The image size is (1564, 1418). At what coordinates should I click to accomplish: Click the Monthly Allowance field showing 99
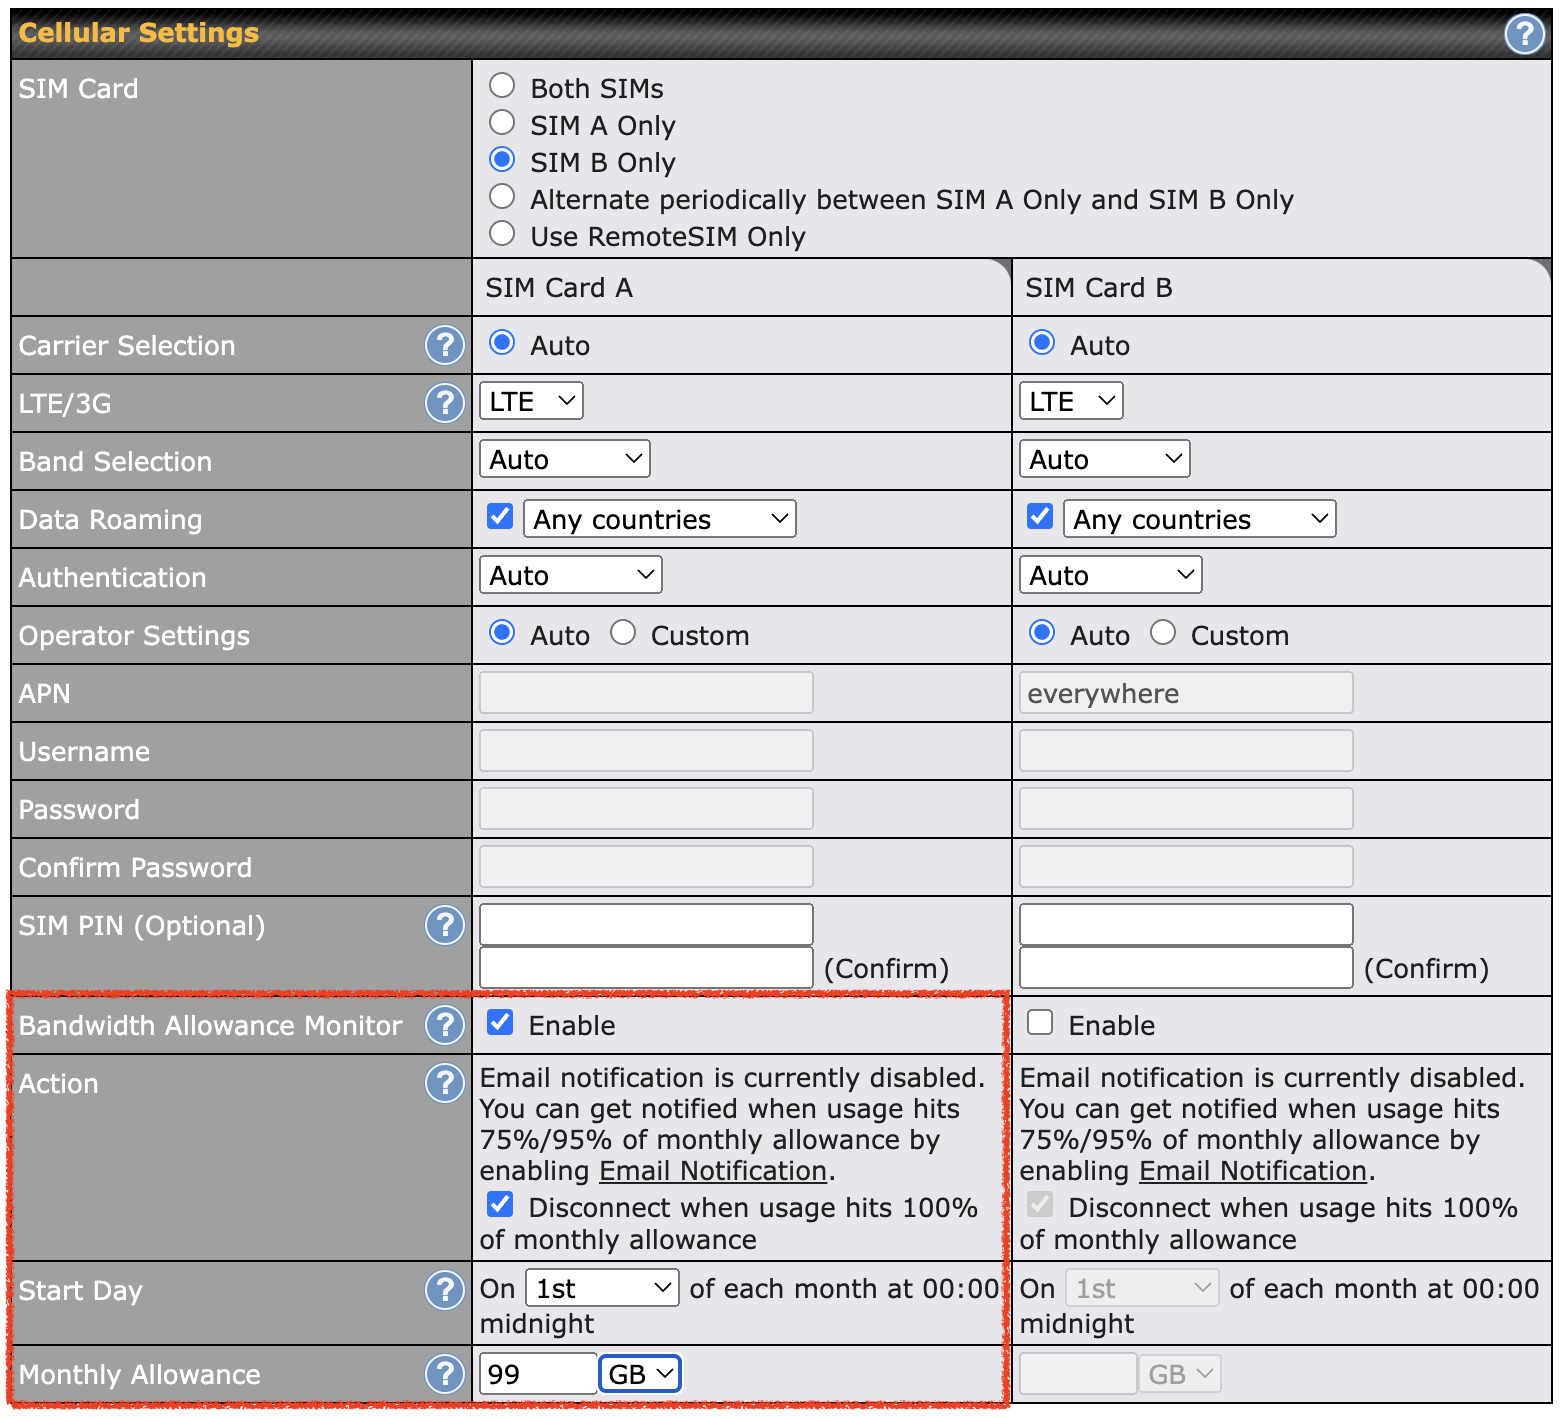pos(537,1374)
